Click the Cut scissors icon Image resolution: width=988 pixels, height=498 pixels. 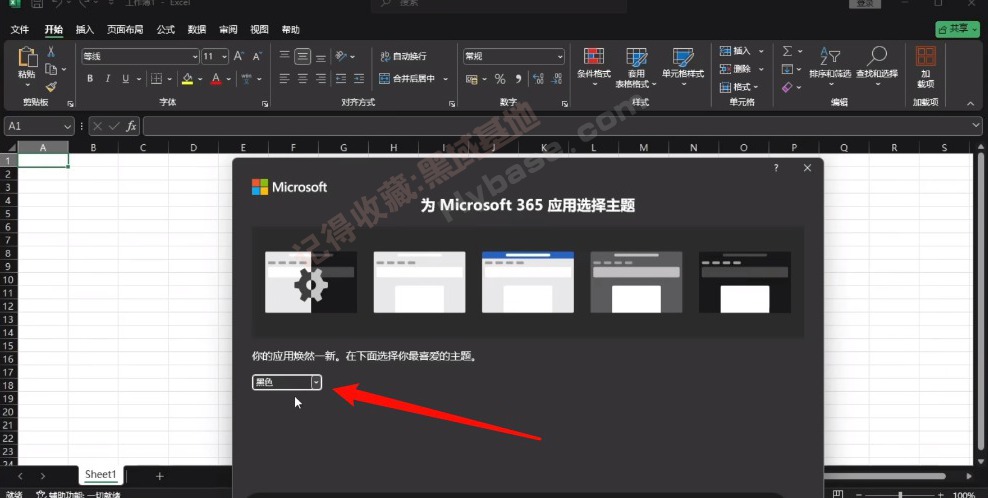point(51,52)
